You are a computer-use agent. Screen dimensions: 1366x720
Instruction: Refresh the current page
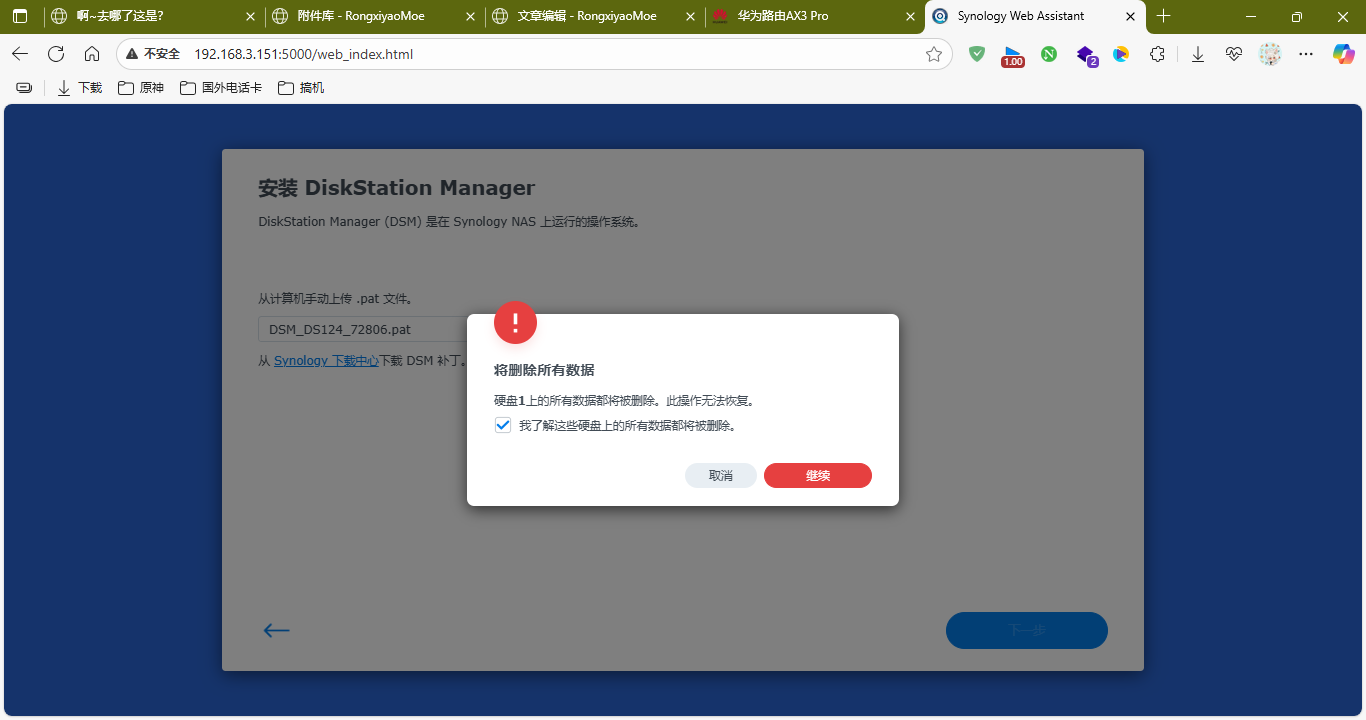[56, 54]
